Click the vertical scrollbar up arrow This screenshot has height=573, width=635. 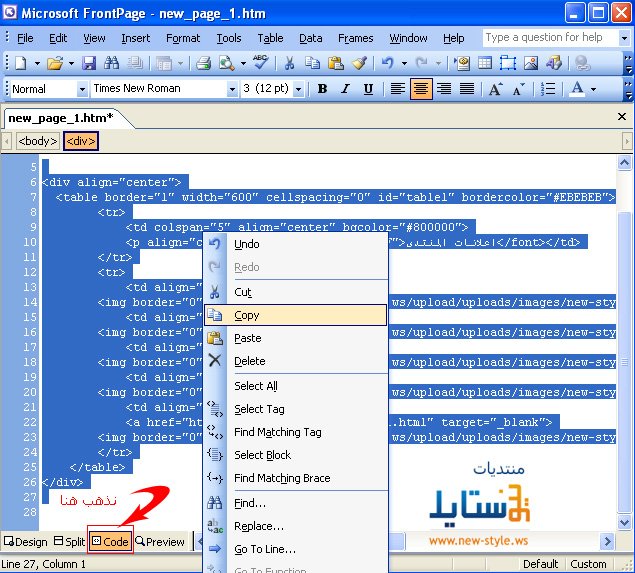tap(624, 163)
